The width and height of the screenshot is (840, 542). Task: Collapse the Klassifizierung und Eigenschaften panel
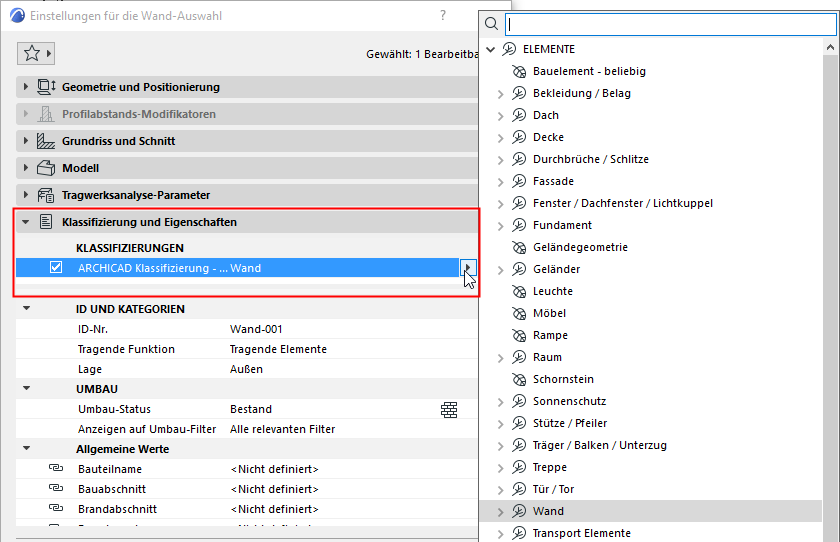click(26, 222)
